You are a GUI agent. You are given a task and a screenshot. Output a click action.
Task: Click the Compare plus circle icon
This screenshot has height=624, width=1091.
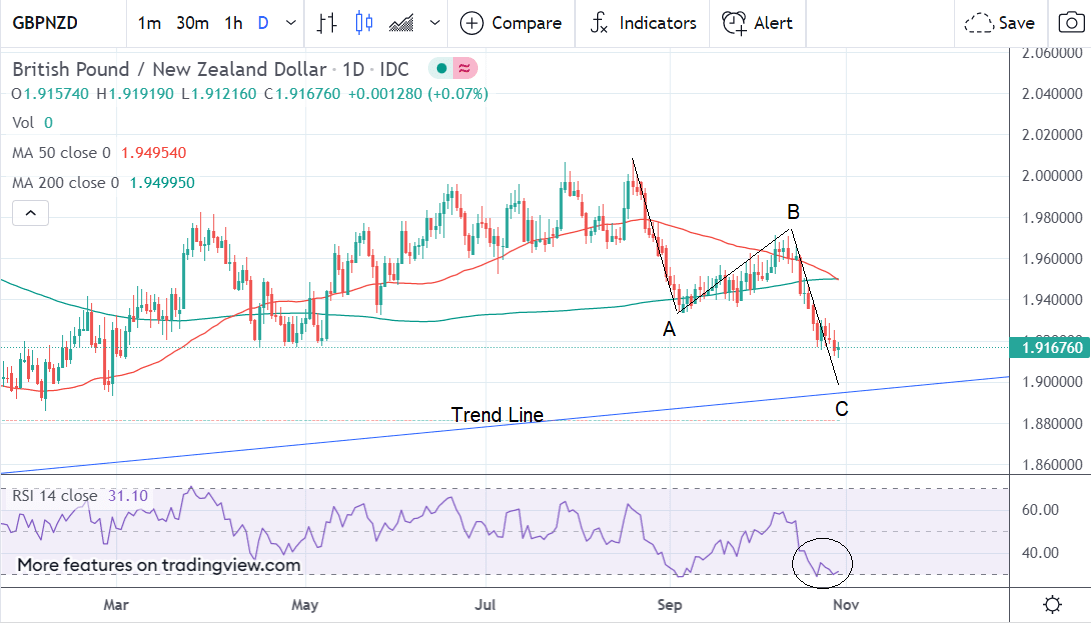(x=471, y=23)
